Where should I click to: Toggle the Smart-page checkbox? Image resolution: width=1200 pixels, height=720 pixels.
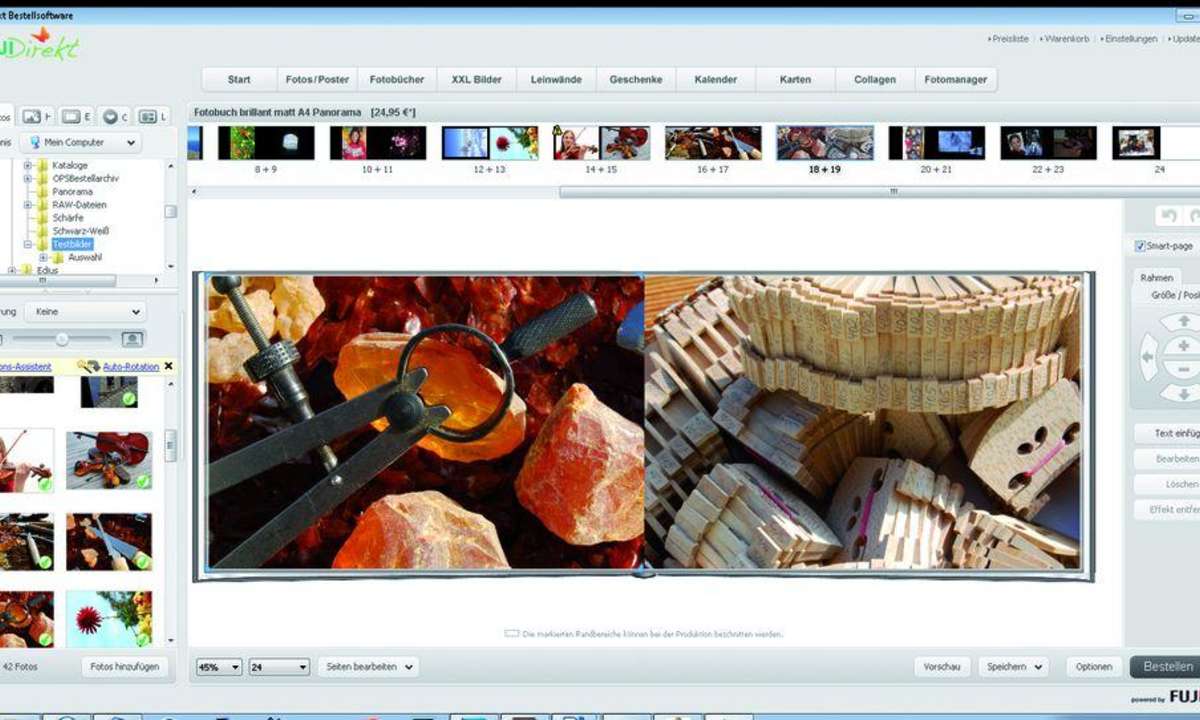tap(1140, 246)
